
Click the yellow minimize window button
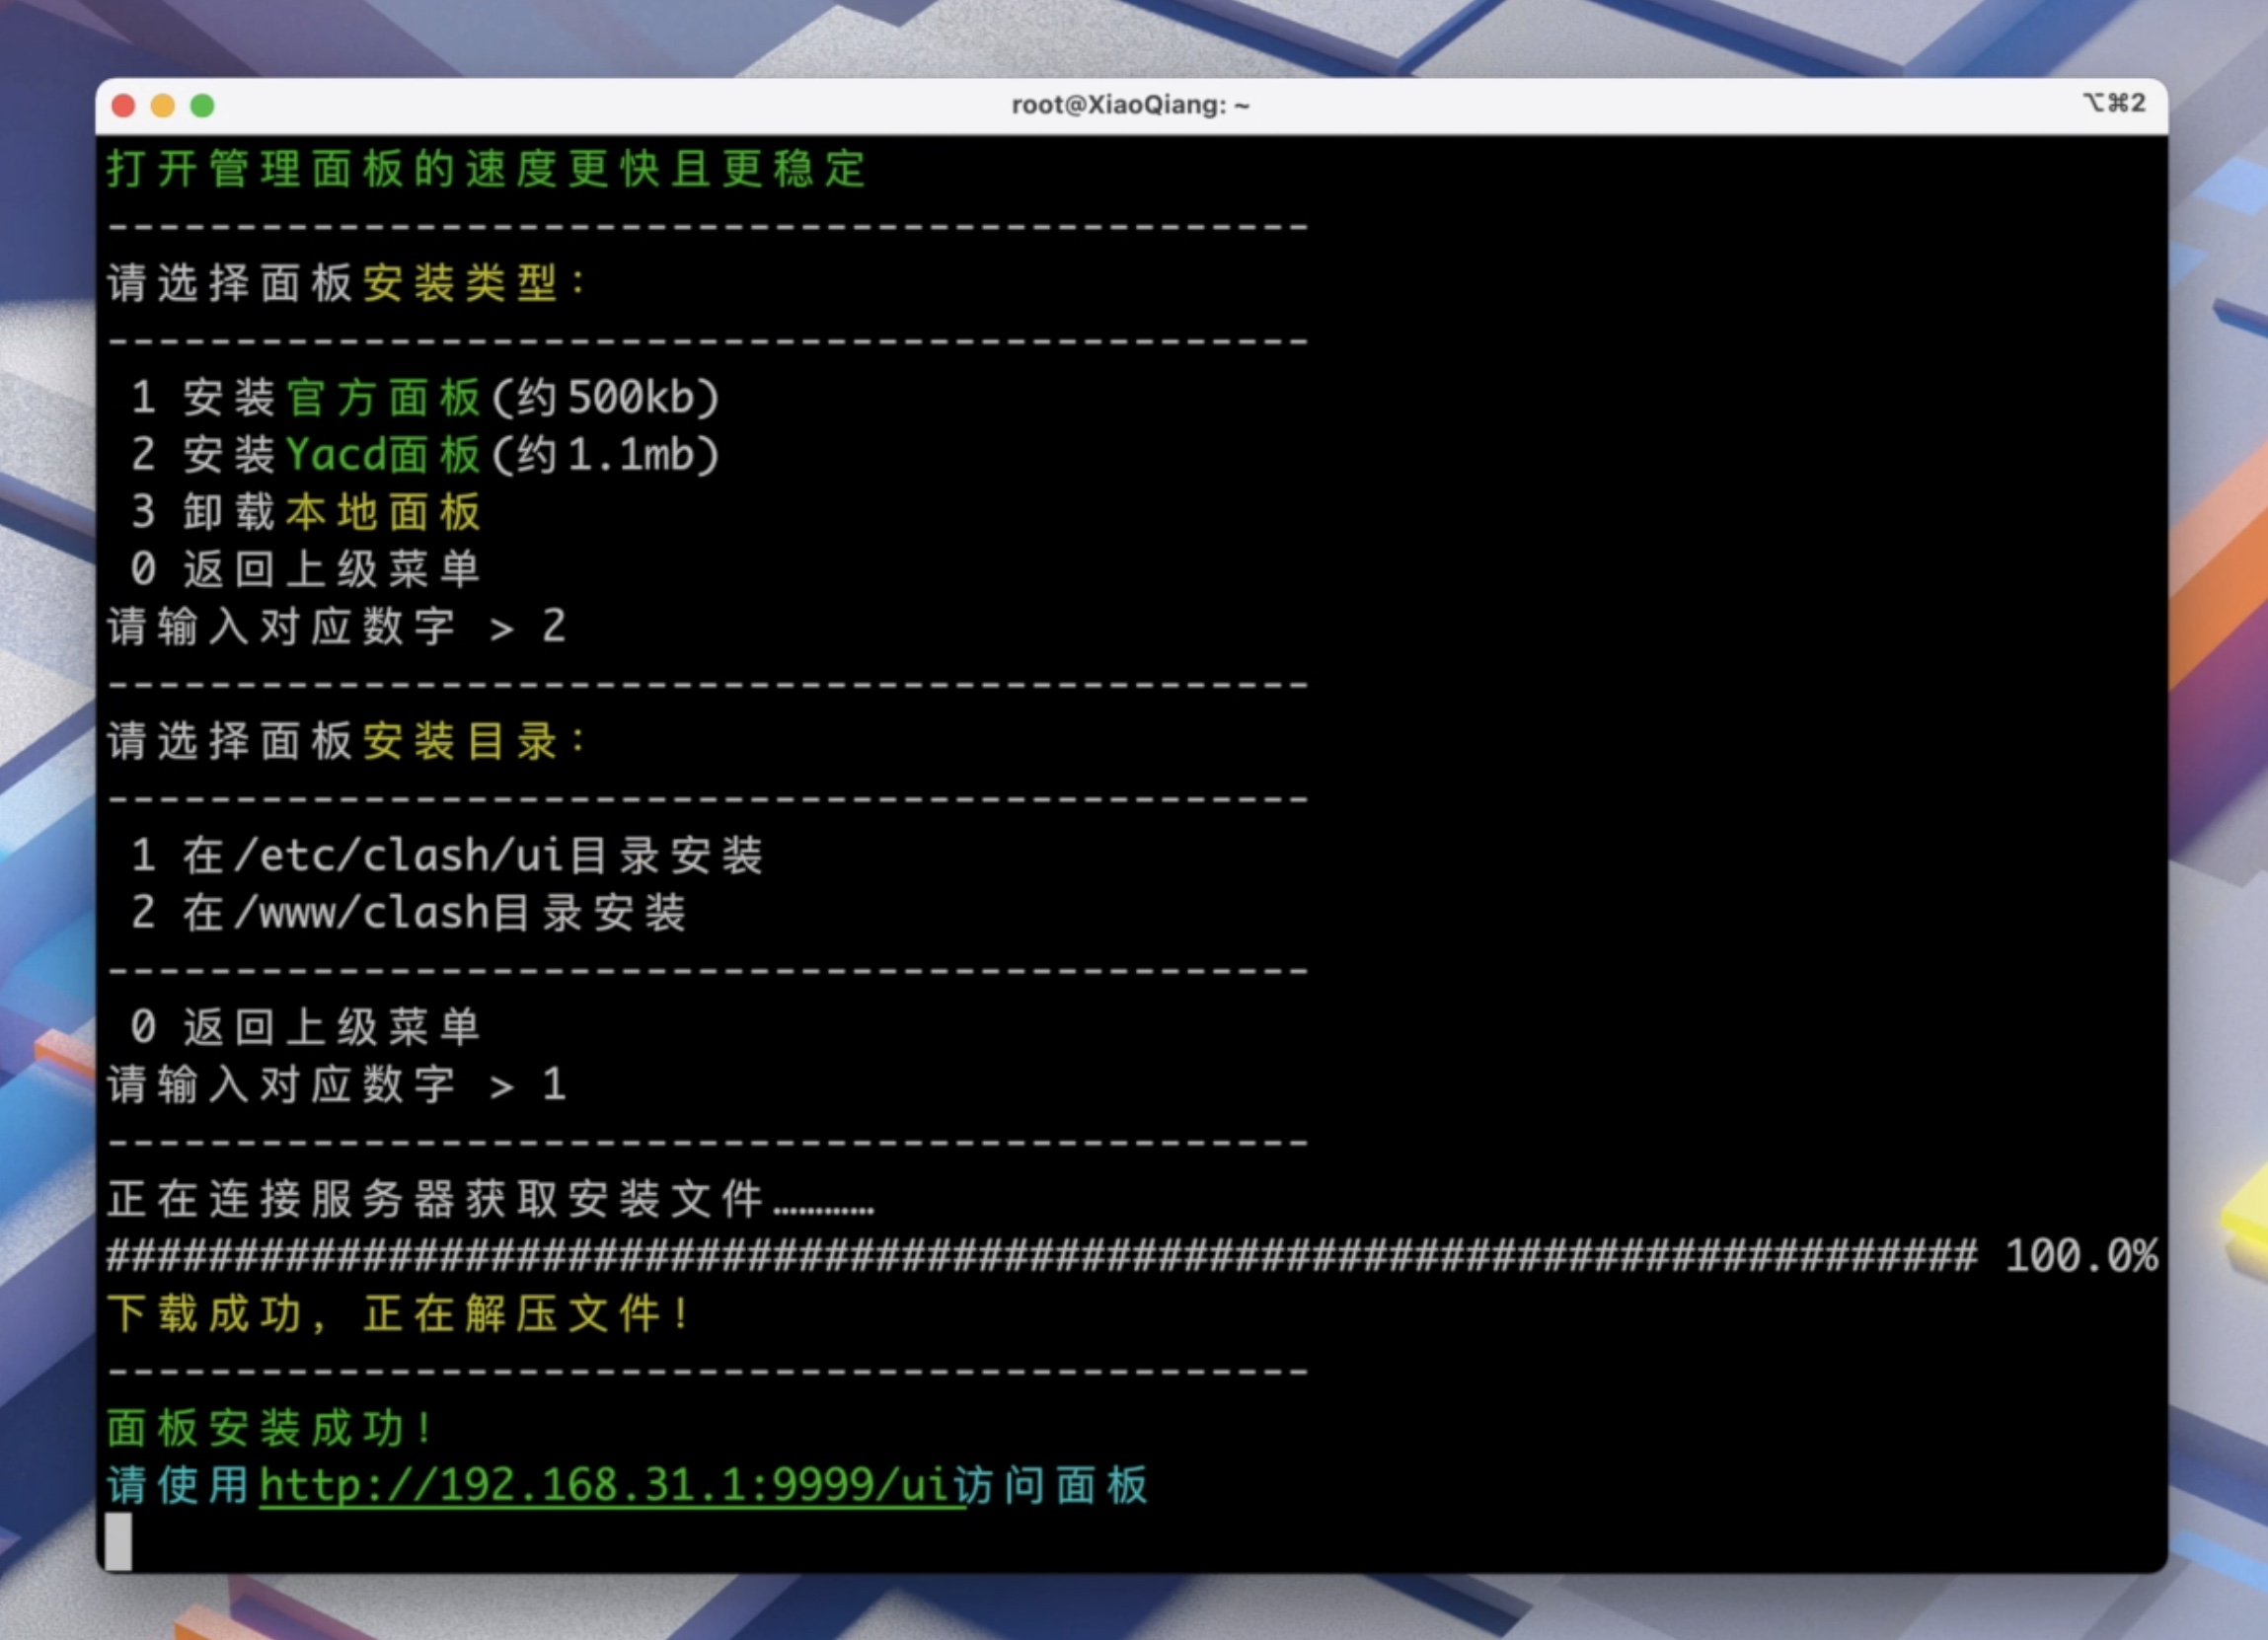click(x=163, y=106)
